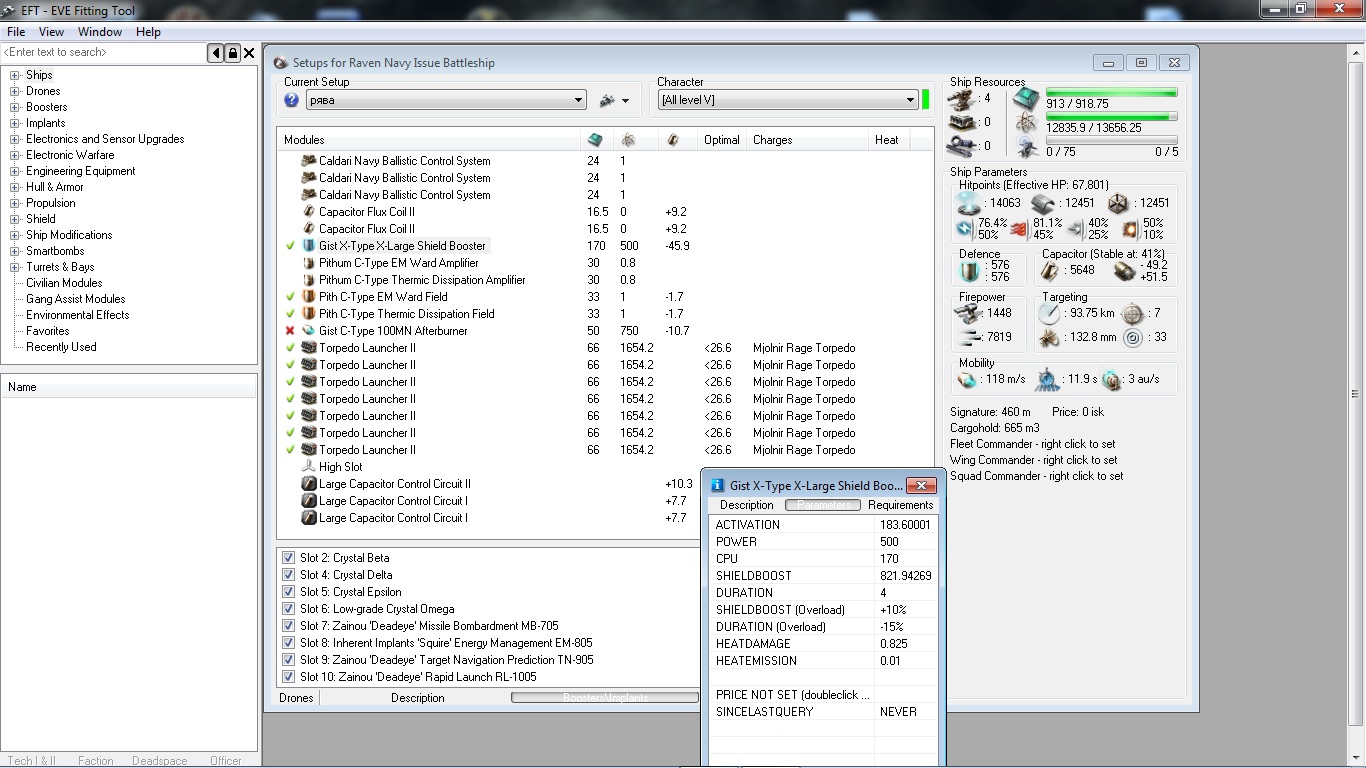Expand the Ships tree category

point(15,75)
